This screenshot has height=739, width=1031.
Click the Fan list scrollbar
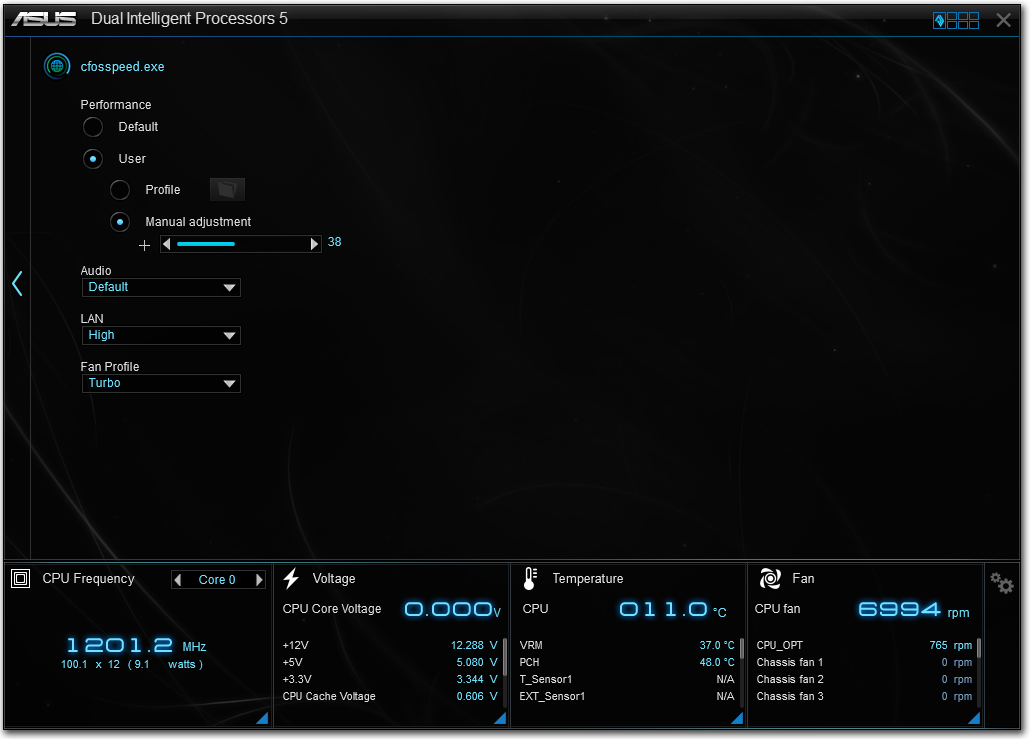[979, 648]
